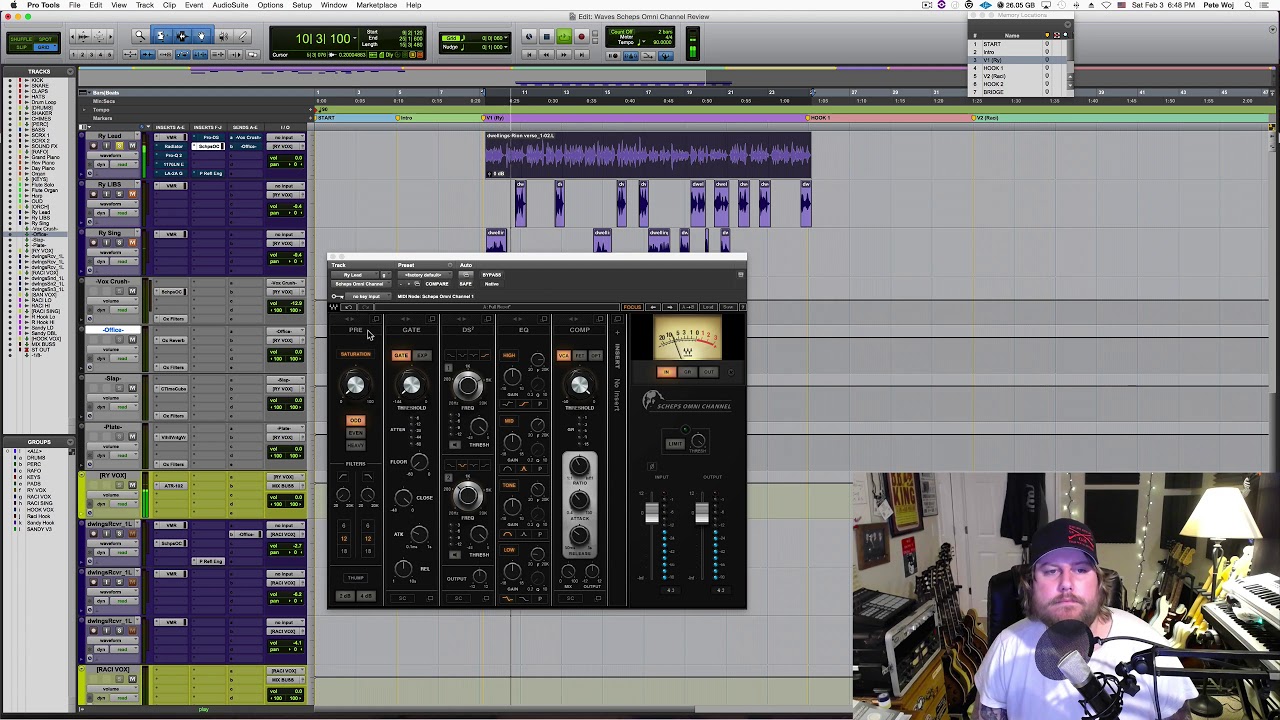
Task: Select GATE mode in the gate module
Action: [x=401, y=355]
